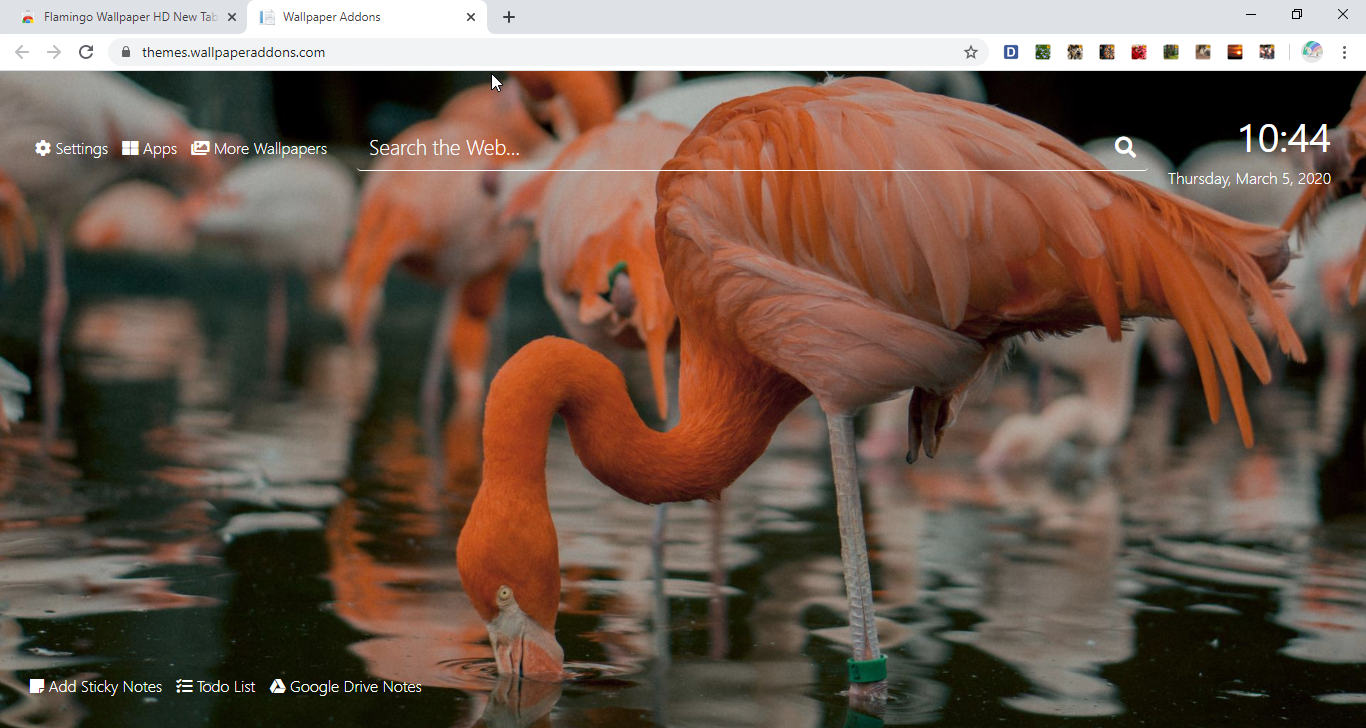Click the Todo List checklist icon
1366x728 pixels.
coord(184,686)
